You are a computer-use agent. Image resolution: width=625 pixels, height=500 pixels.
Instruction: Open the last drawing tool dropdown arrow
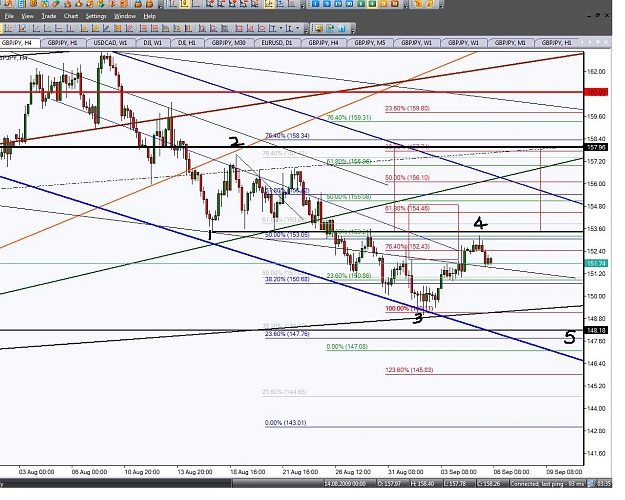(x=297, y=28)
